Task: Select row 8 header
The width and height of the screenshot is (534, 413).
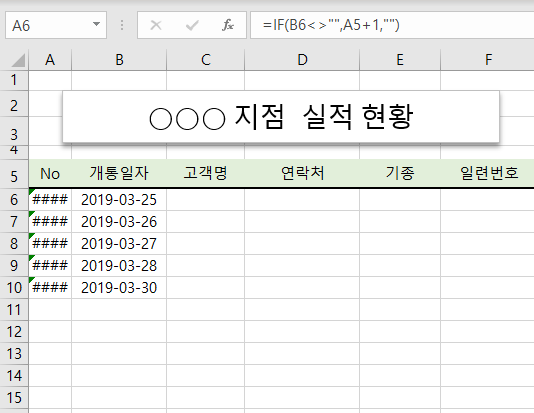Action: (x=14, y=244)
